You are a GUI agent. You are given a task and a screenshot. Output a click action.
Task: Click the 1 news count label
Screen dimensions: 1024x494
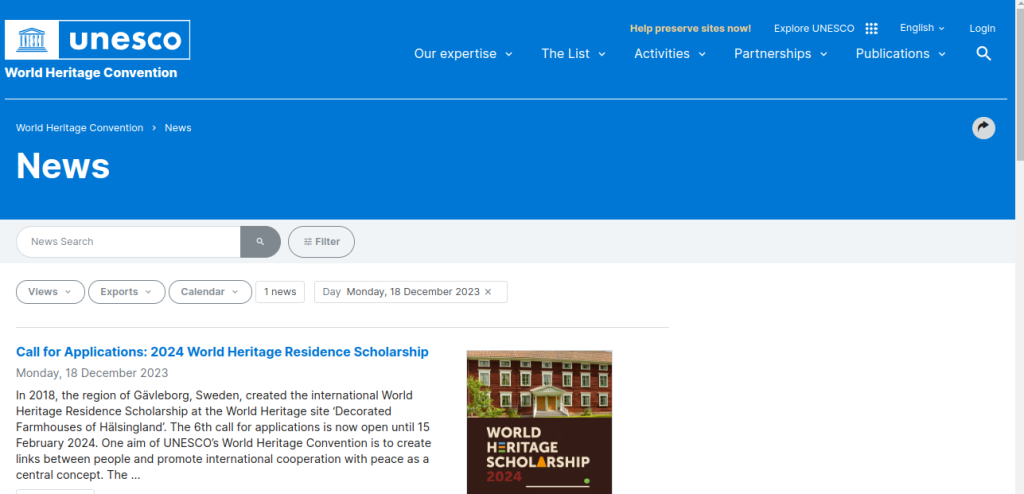(280, 292)
